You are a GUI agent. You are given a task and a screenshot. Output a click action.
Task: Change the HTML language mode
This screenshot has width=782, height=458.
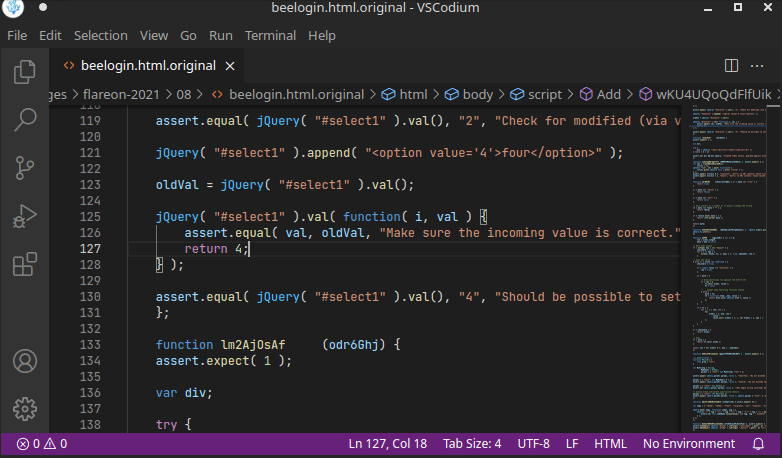pos(610,444)
